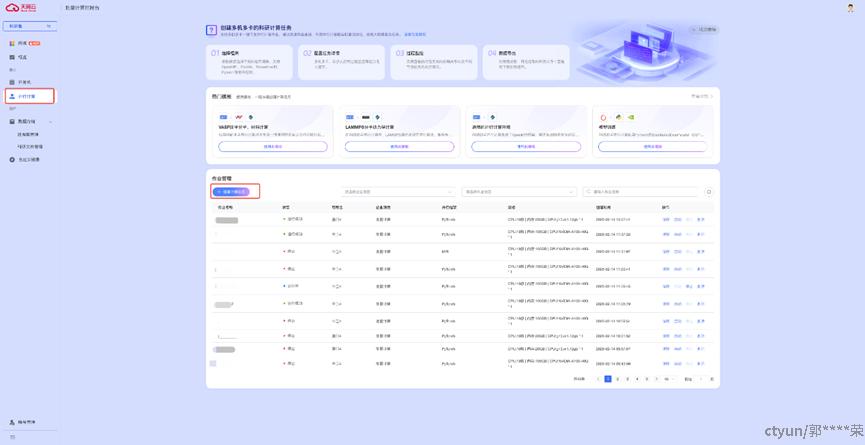Screen dimensions: 865x445
Task: Select the sidebar item with the person icon
Action: click(x=30, y=96)
